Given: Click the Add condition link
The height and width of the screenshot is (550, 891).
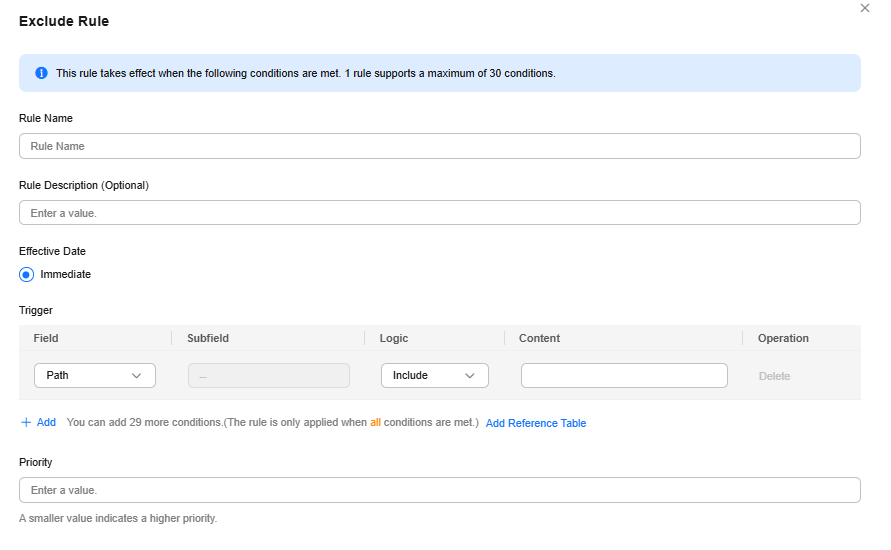Looking at the screenshot, I should point(46,422).
